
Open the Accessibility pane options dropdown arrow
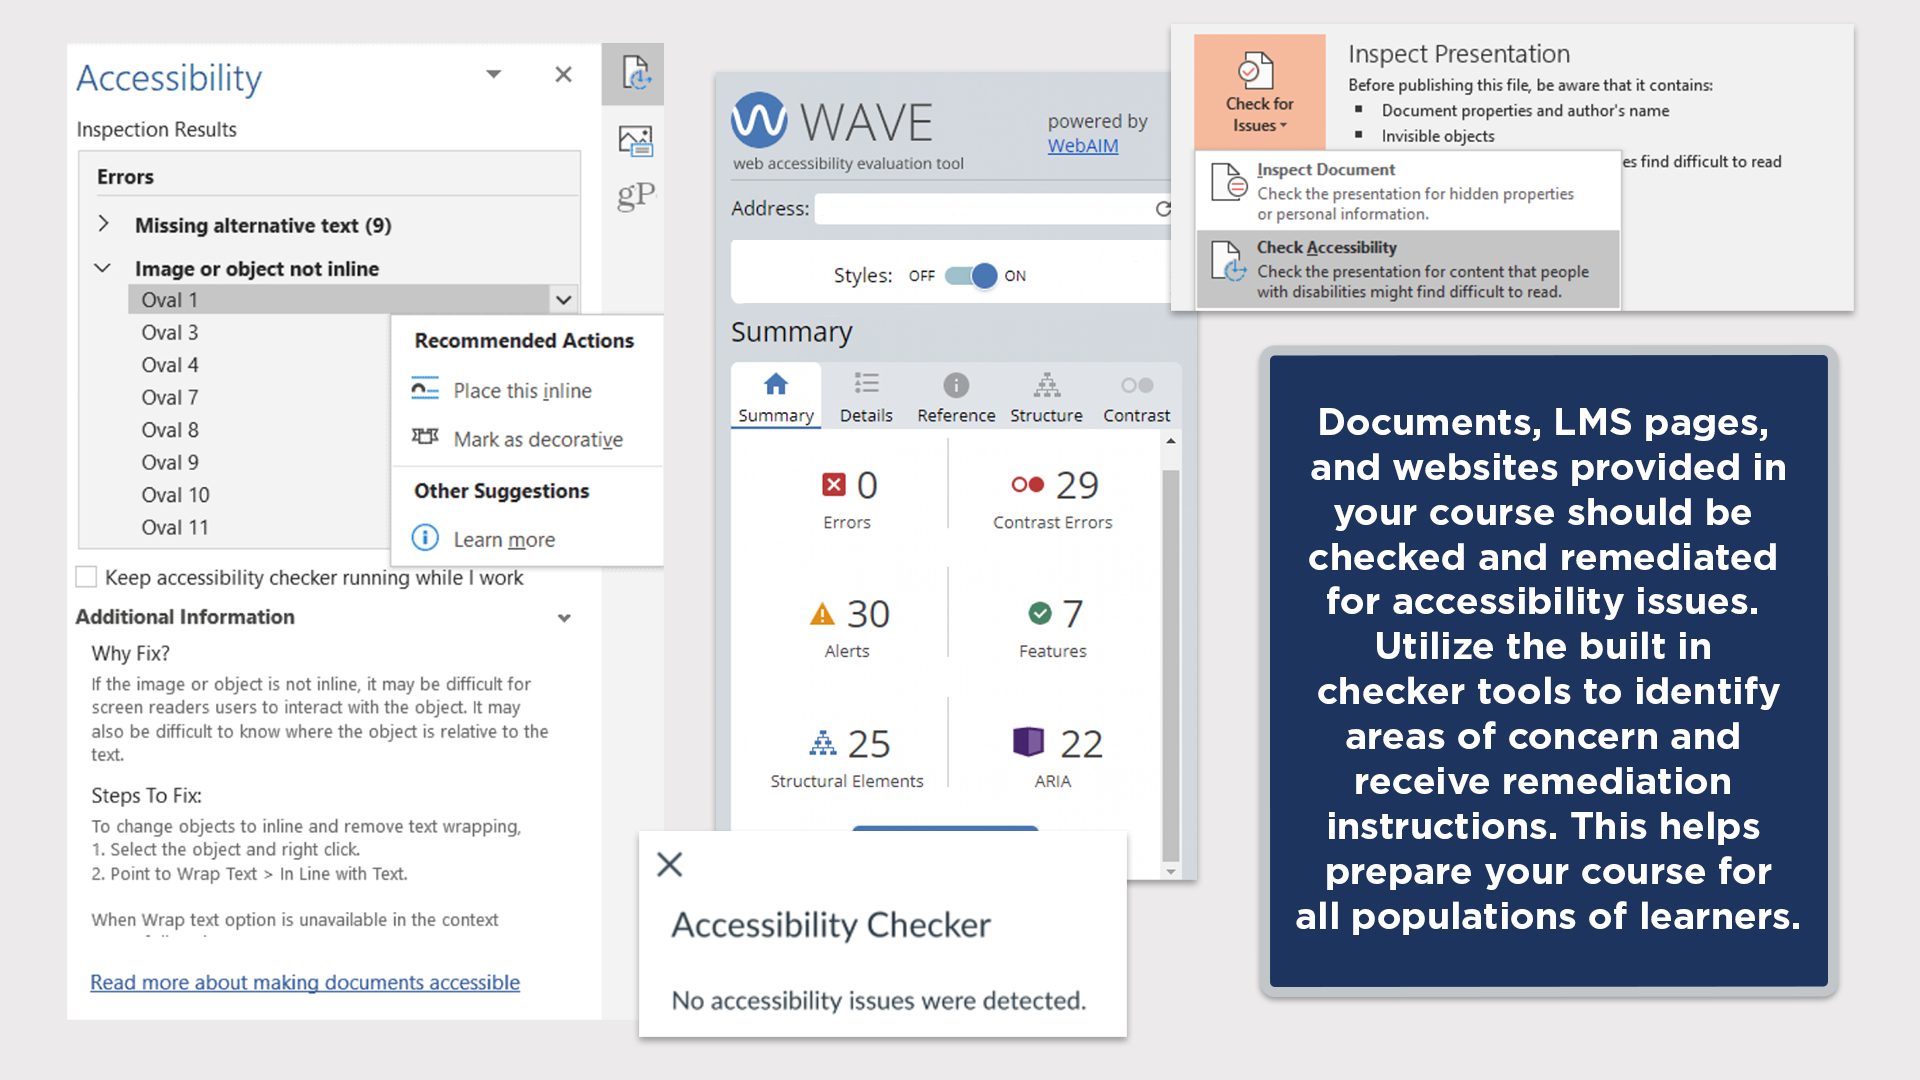click(x=493, y=74)
